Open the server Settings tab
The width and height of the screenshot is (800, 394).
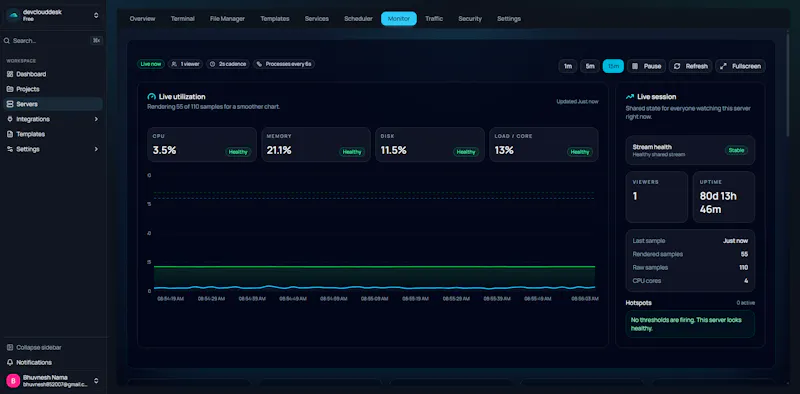[509, 19]
